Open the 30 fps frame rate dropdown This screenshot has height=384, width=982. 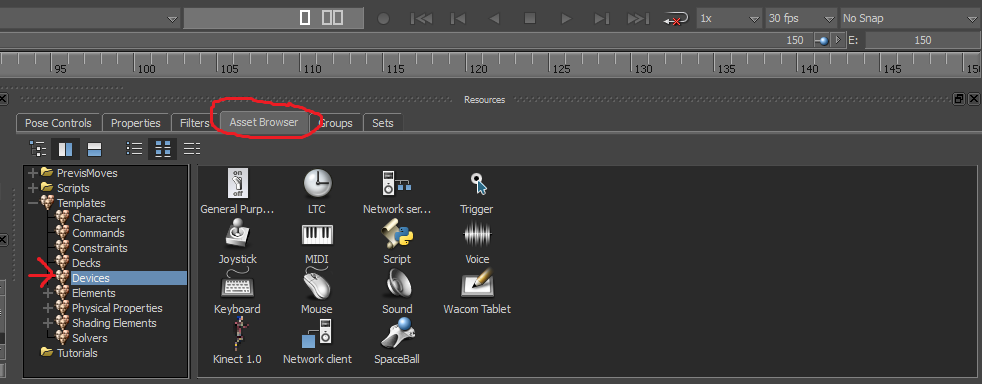tap(802, 19)
